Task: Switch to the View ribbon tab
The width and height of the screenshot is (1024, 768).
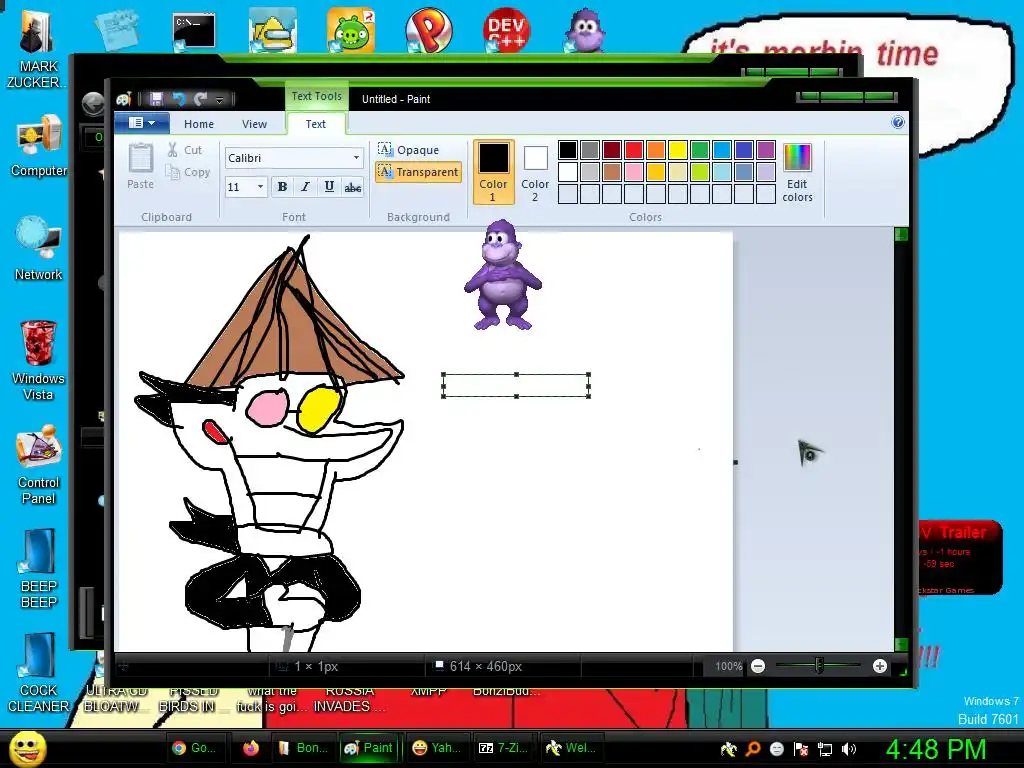Action: pos(254,123)
